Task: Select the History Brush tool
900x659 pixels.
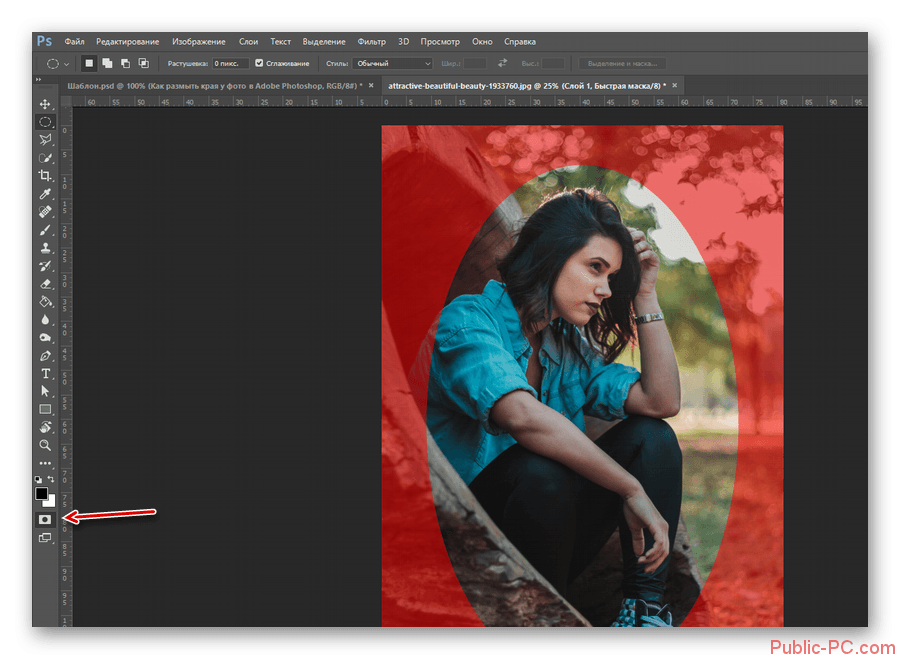Action: [x=45, y=265]
